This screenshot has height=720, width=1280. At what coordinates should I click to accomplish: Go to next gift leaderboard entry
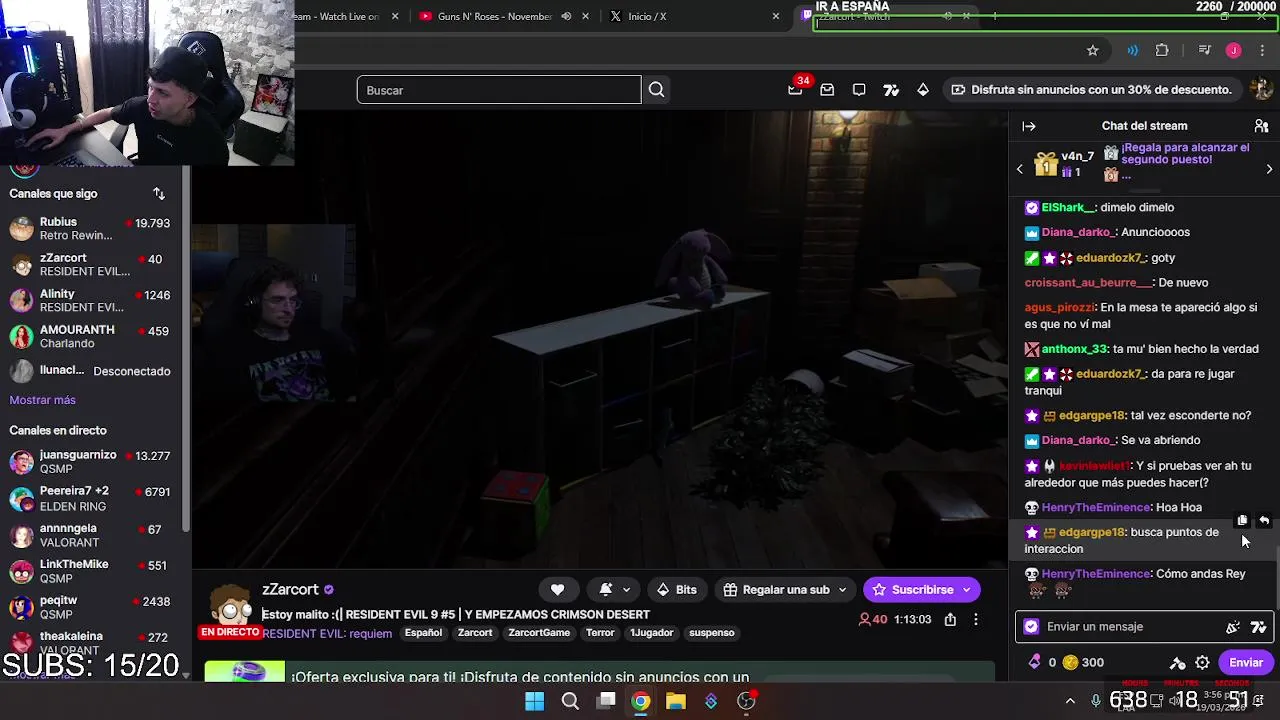(x=1269, y=169)
